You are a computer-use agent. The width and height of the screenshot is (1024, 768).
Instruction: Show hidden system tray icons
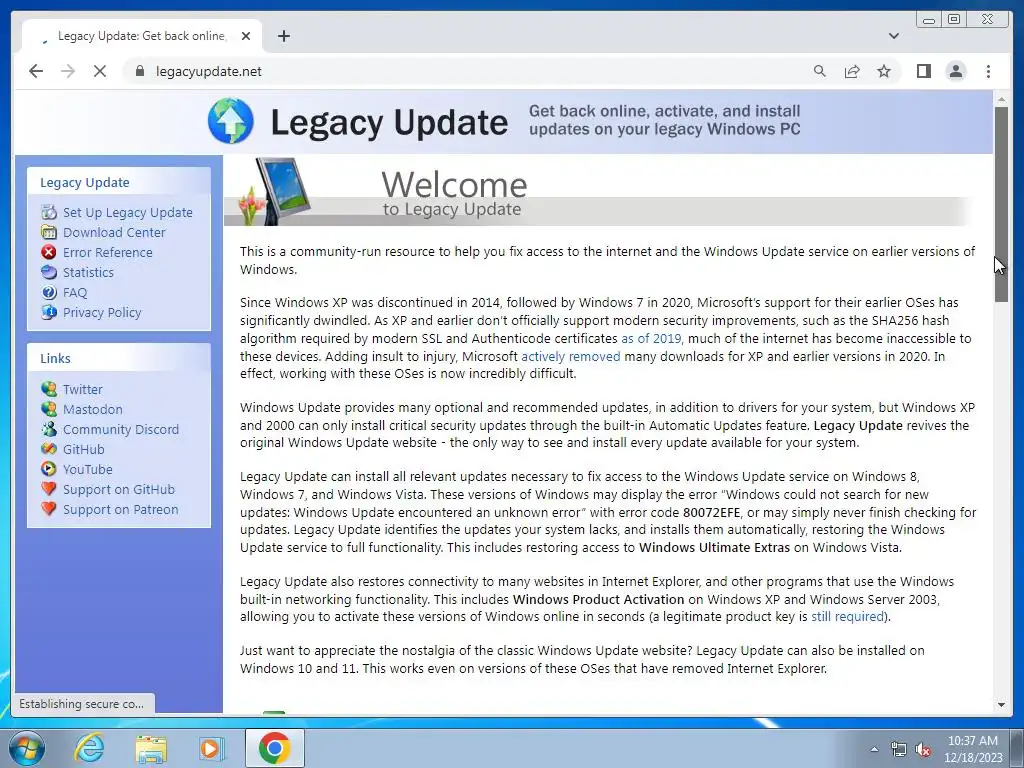pos(874,749)
